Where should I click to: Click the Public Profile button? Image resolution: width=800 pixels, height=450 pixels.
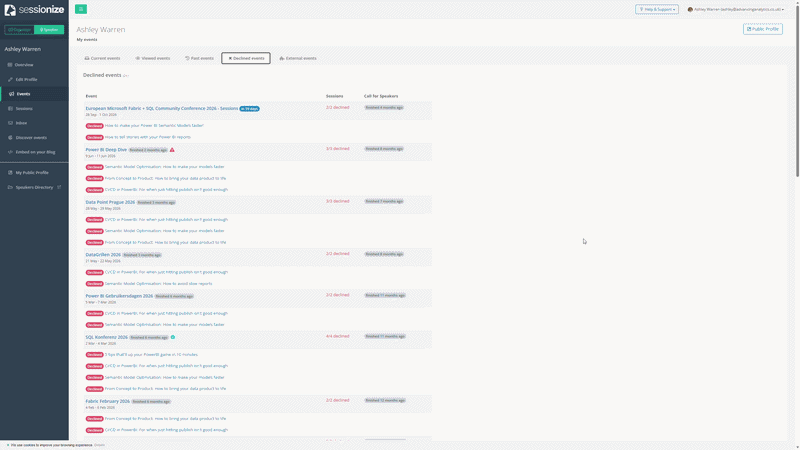(763, 29)
